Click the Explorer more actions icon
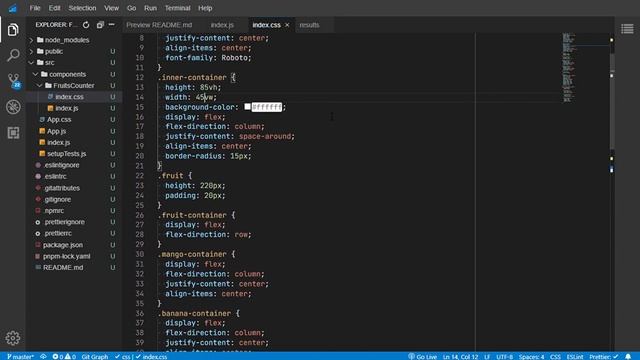 click(112, 24)
